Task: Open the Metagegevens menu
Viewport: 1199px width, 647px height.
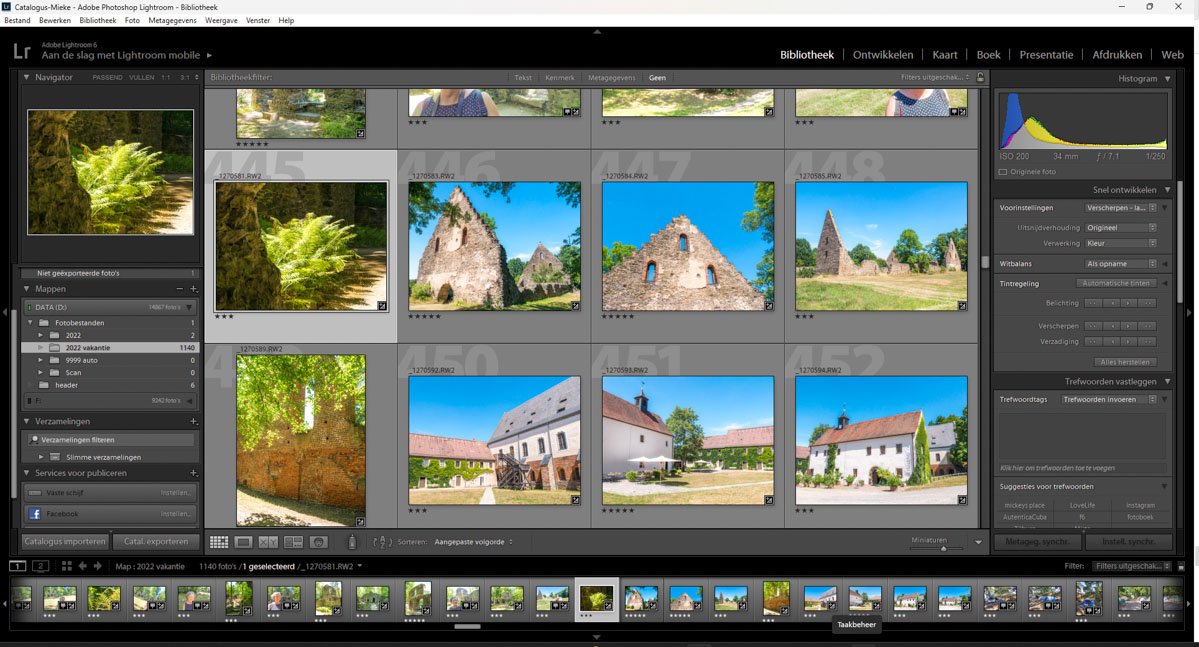Action: [172, 21]
